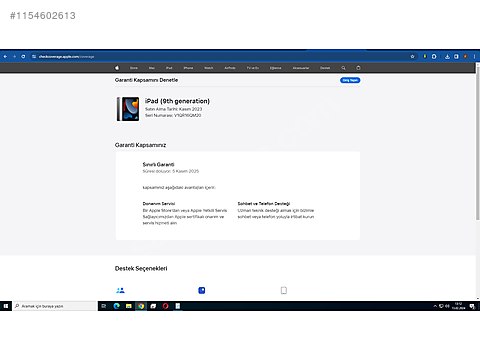Bookmark this page with the star icon
Viewport: 480px width, 360px height.
click(412, 56)
